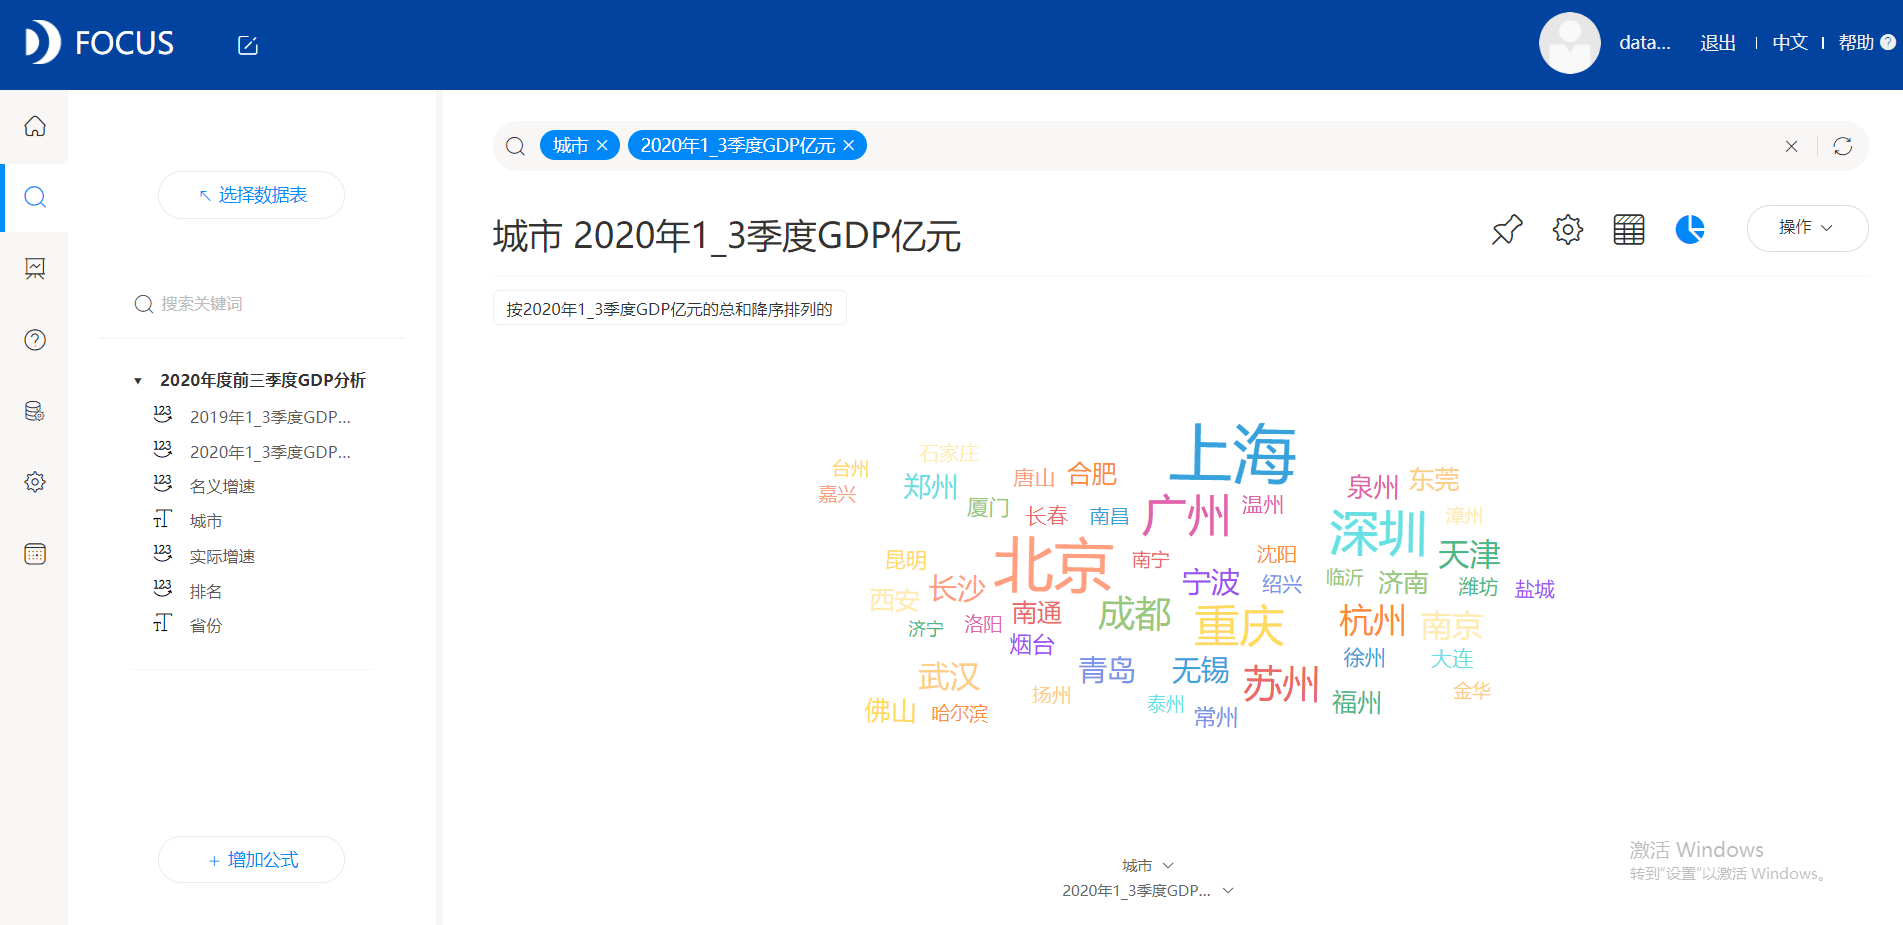Collapse the 2020年度前三季度GDP分析 tree
Viewport: 1903px width, 925px height.
point(138,381)
